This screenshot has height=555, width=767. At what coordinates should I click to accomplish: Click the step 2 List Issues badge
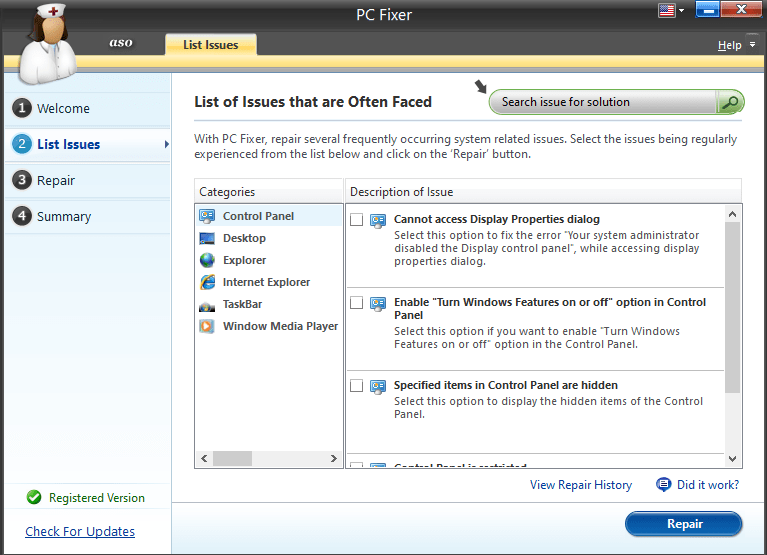click(22, 144)
